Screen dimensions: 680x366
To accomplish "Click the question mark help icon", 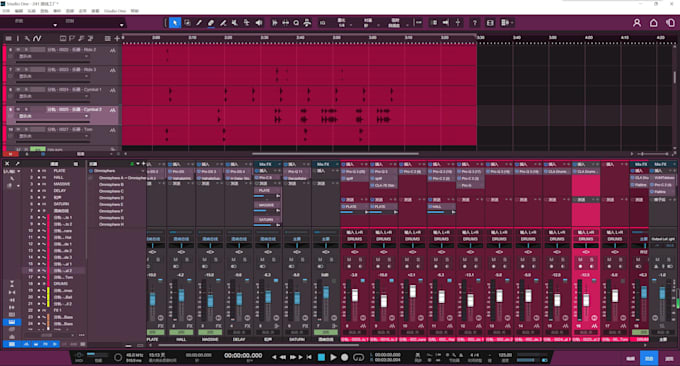I will click(x=475, y=23).
